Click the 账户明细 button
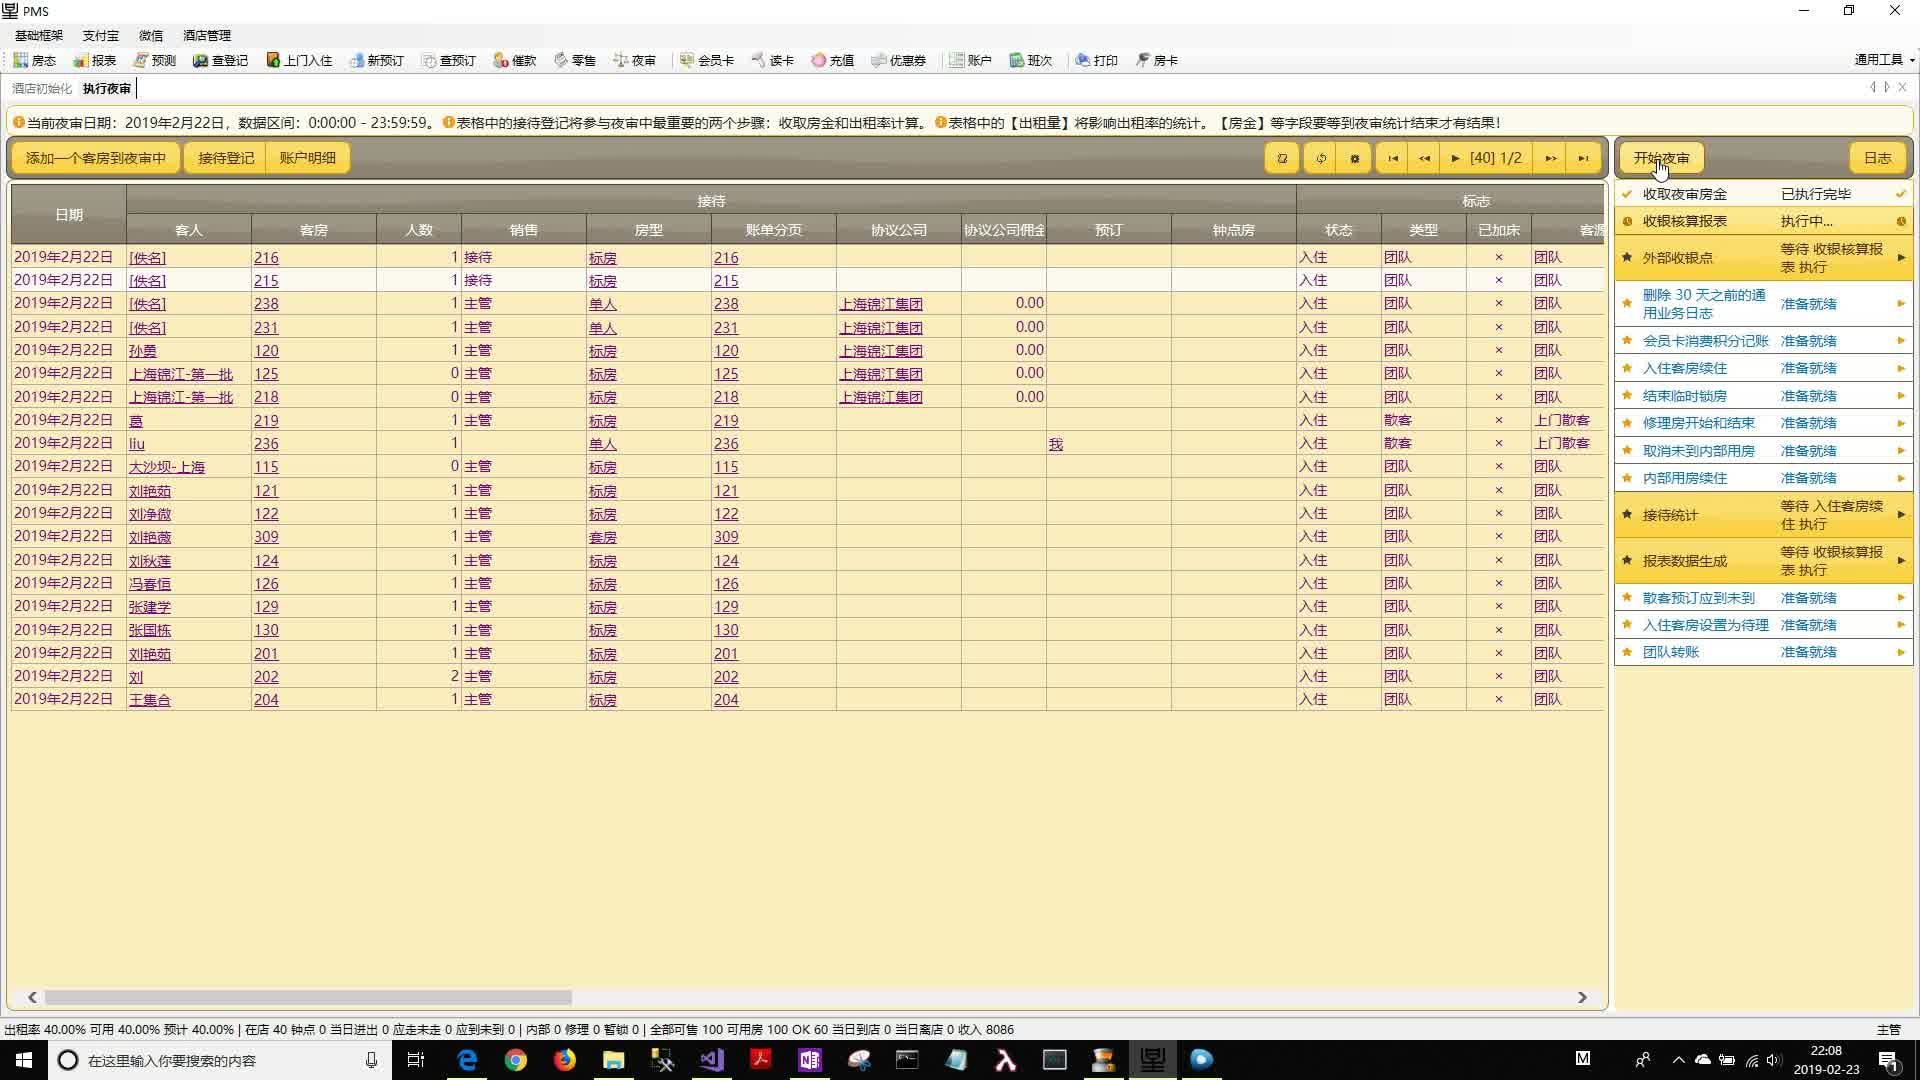1920x1080 pixels. pos(308,158)
